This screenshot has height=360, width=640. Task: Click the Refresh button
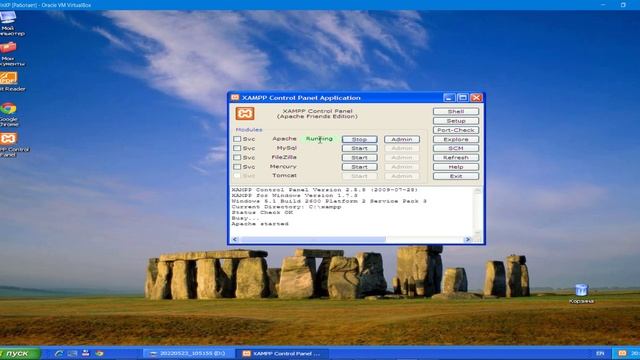coord(456,158)
